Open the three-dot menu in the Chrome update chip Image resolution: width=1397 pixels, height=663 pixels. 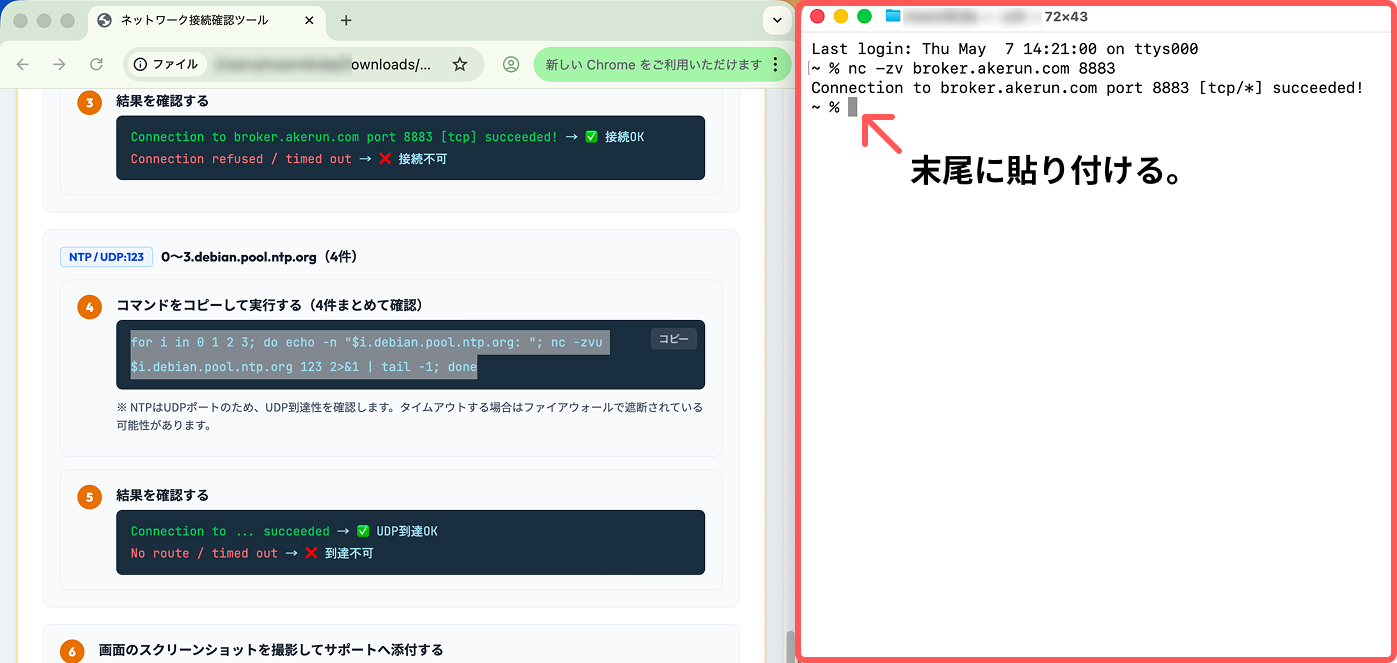click(776, 64)
